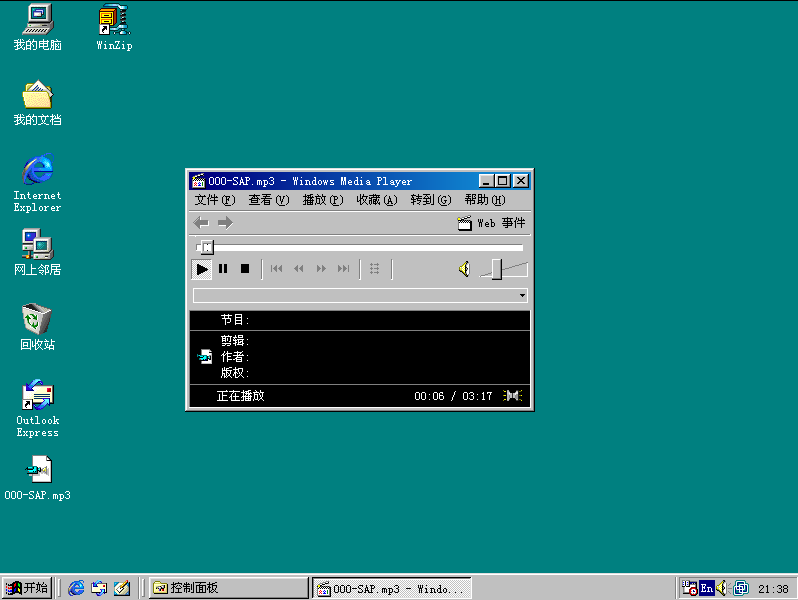Screen dimensions: 798x600
Task: Click the Back arrow in Media Player
Action: (x=202, y=223)
